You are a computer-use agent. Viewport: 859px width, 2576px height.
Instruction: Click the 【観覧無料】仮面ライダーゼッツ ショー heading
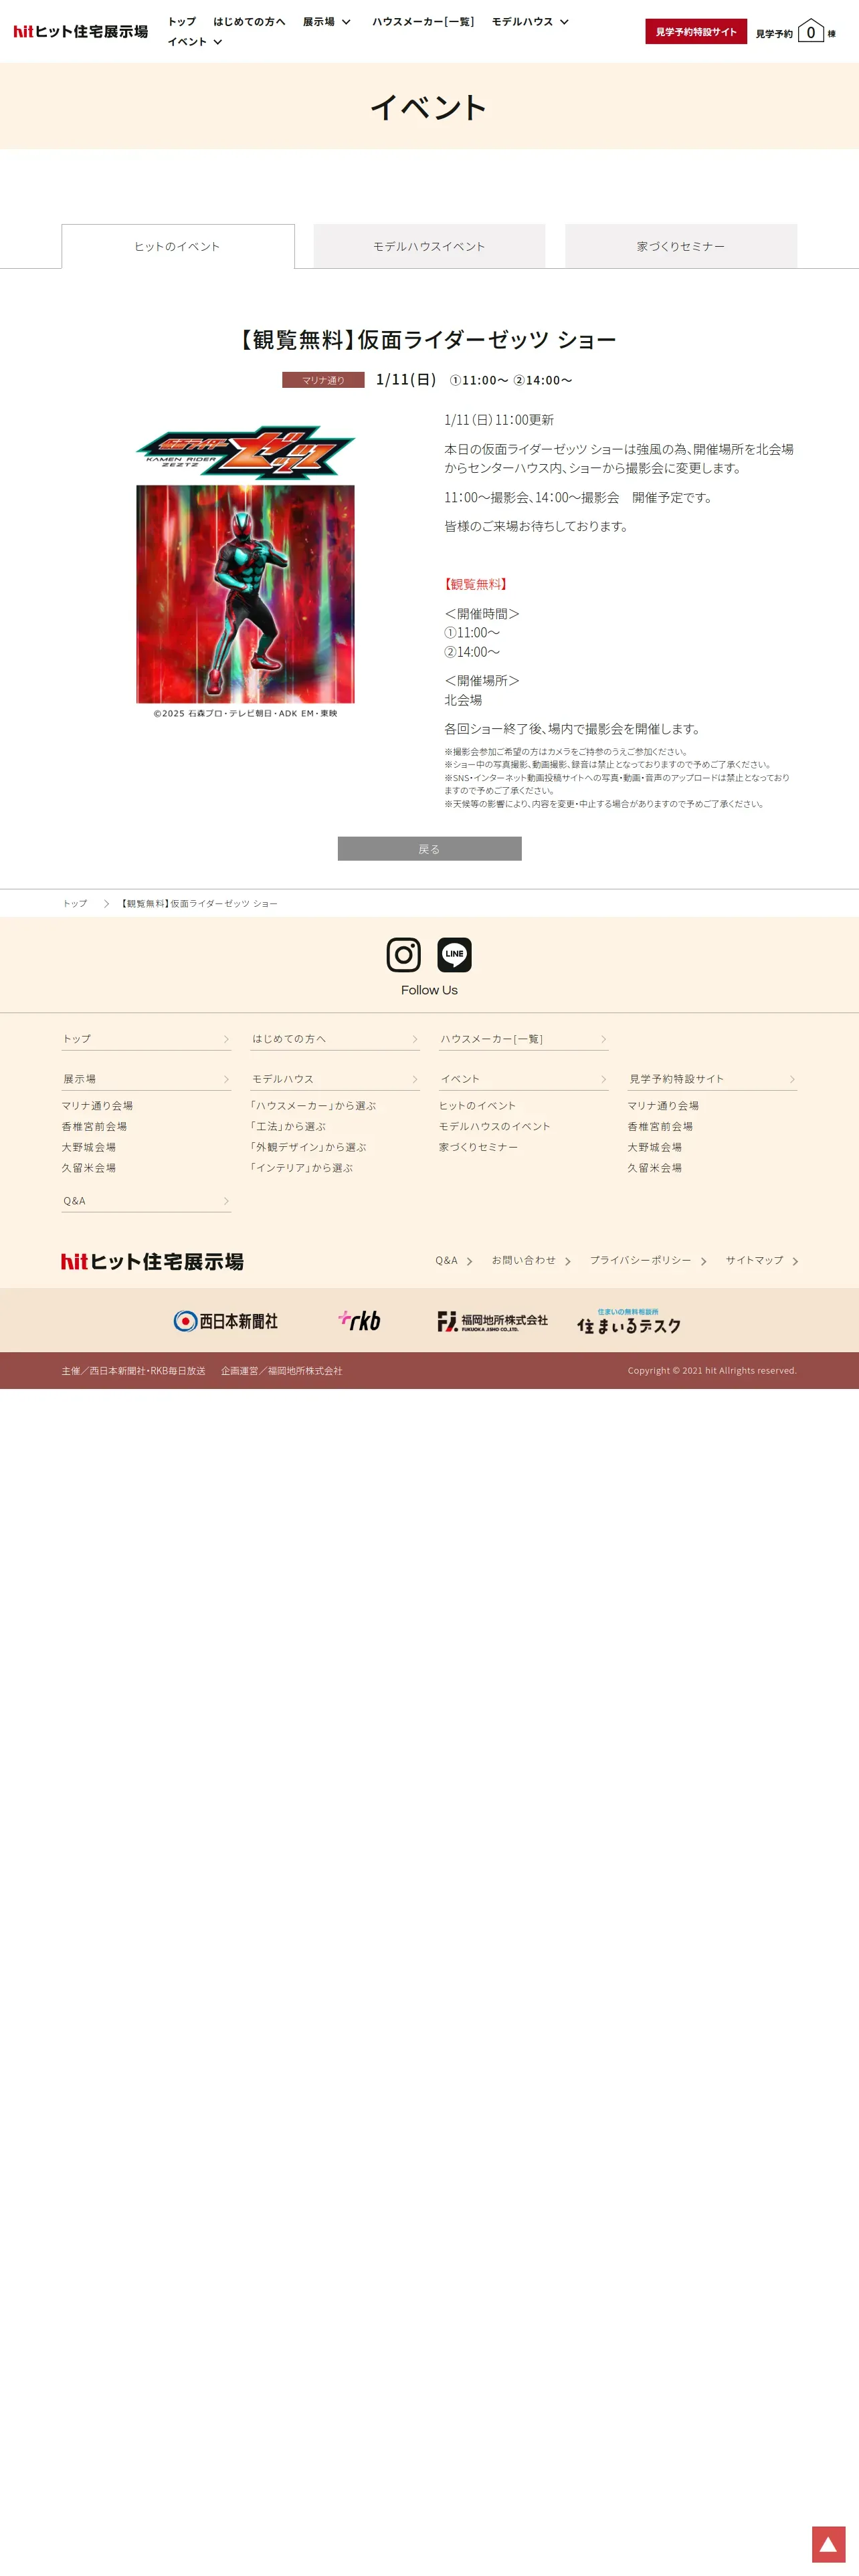[429, 340]
